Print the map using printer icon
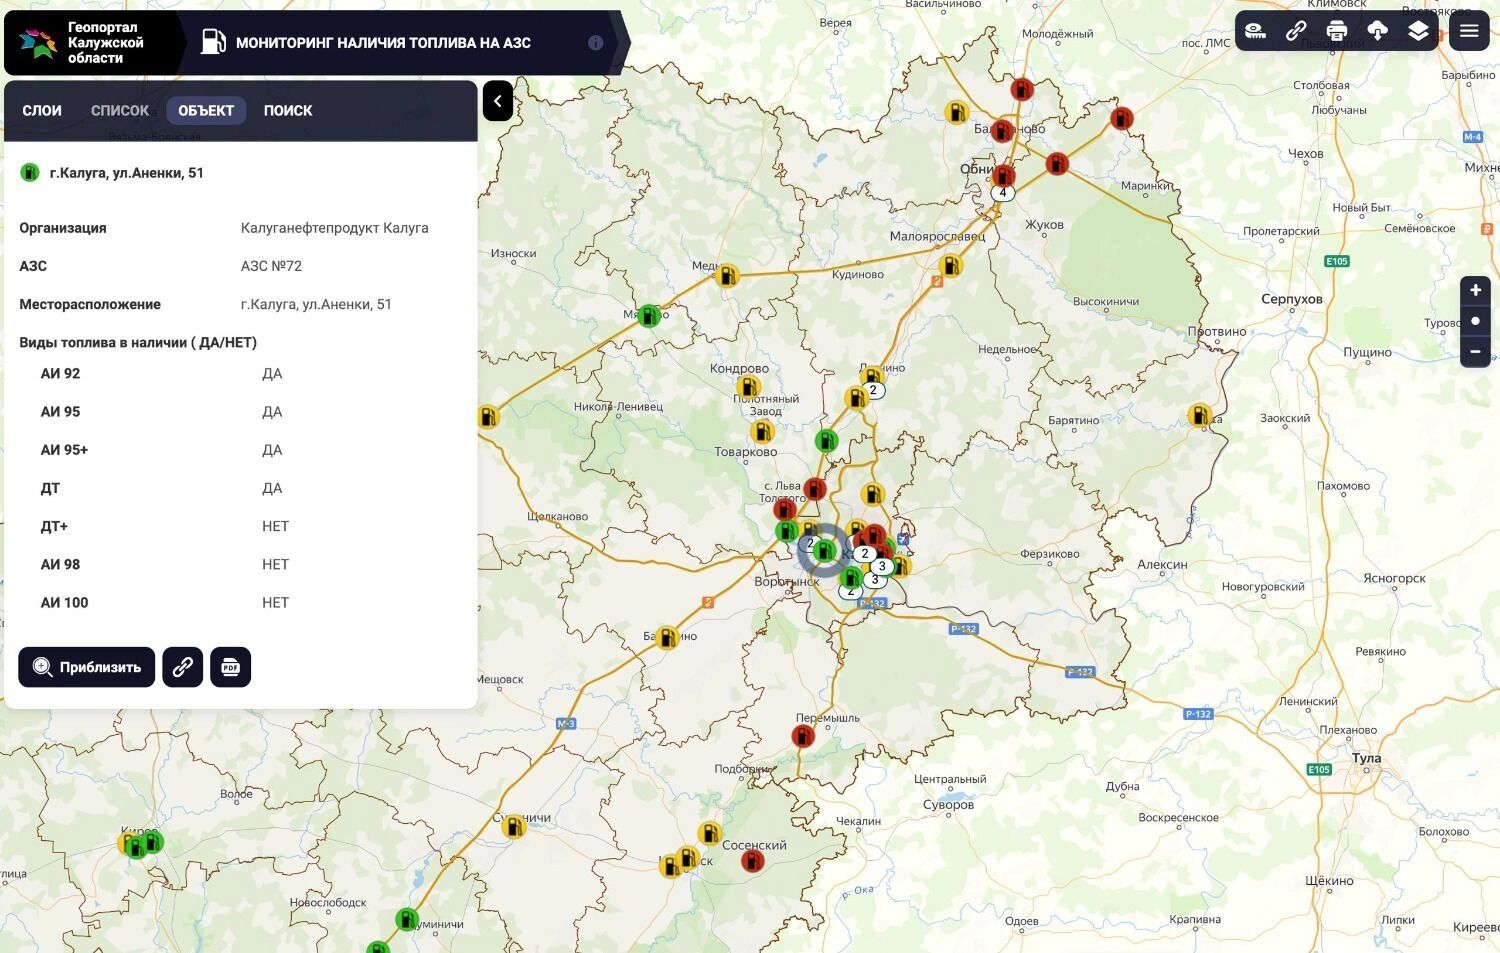The height and width of the screenshot is (953, 1500). click(x=1337, y=31)
